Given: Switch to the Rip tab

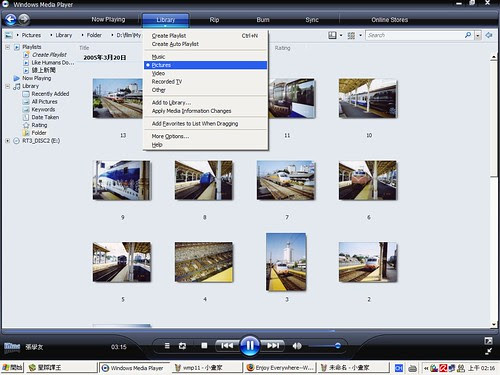Looking at the screenshot, I should (214, 20).
